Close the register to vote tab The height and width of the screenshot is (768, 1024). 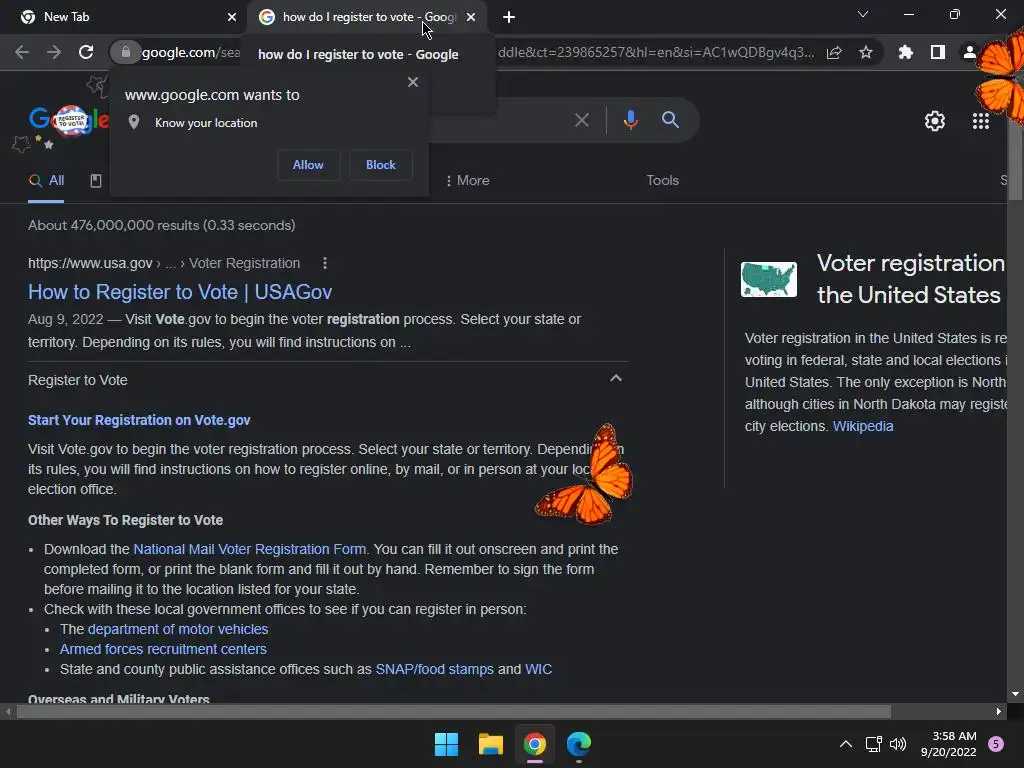click(x=471, y=17)
